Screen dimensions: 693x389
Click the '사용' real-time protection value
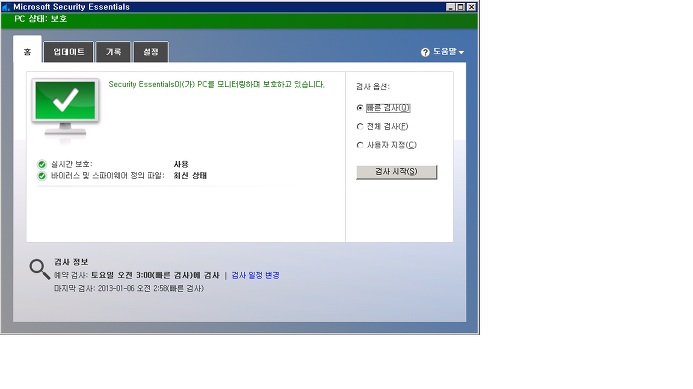[x=181, y=164]
